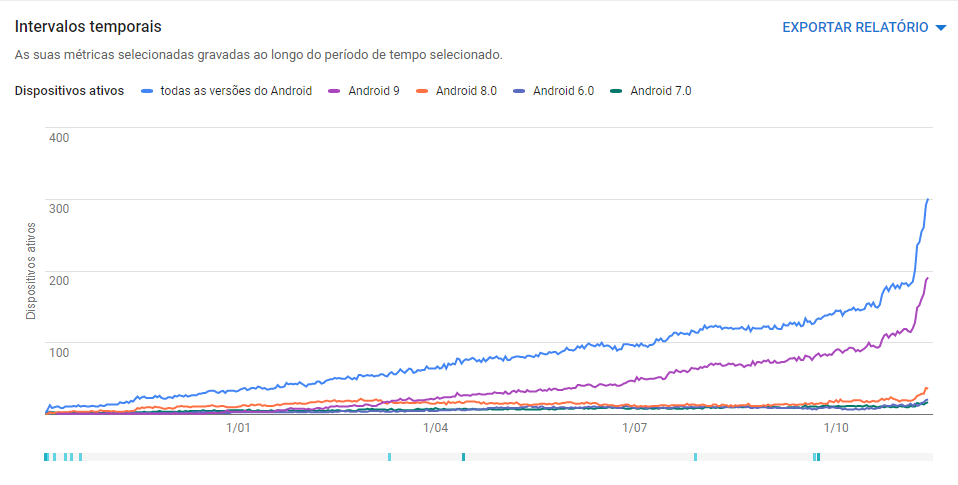Viewport: 958px width, 485px height.
Task: Toggle the 'todas as versões do Android' series
Action: (236, 91)
